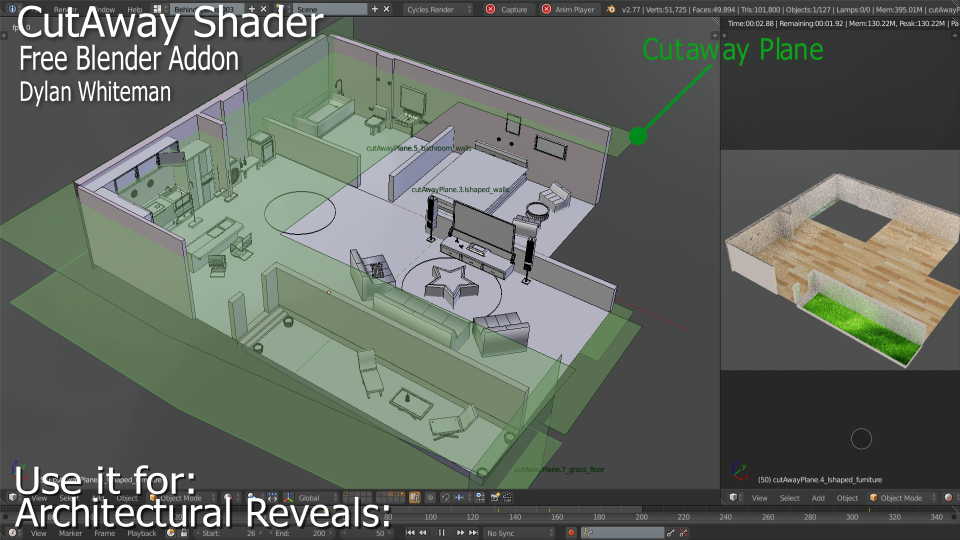Click the preview range clock icon
The height and width of the screenshot is (540, 960).
tap(171, 533)
